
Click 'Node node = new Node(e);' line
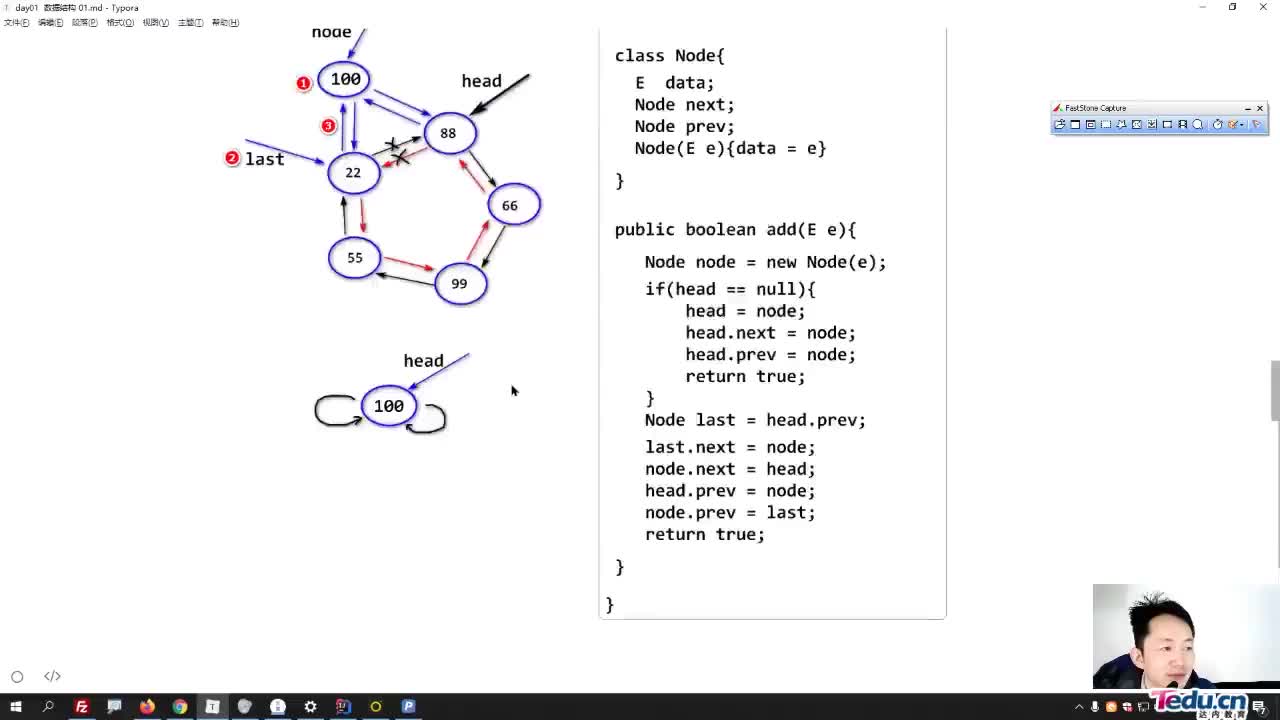pyautogui.click(x=765, y=262)
